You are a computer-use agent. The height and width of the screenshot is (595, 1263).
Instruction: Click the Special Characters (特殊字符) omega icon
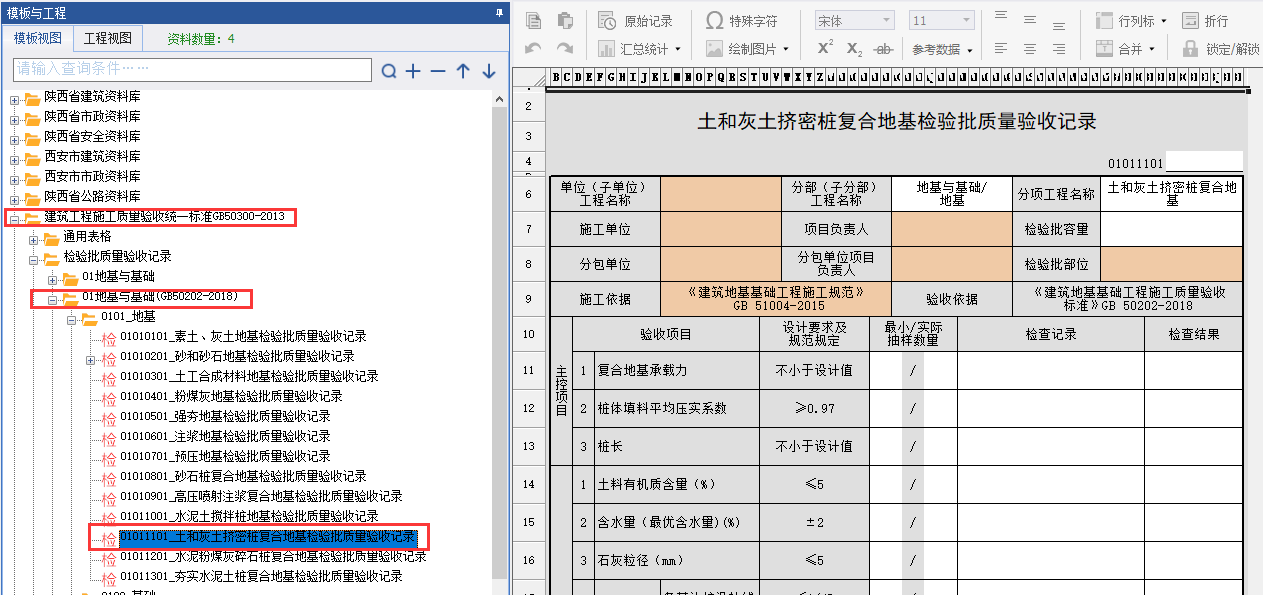point(714,21)
